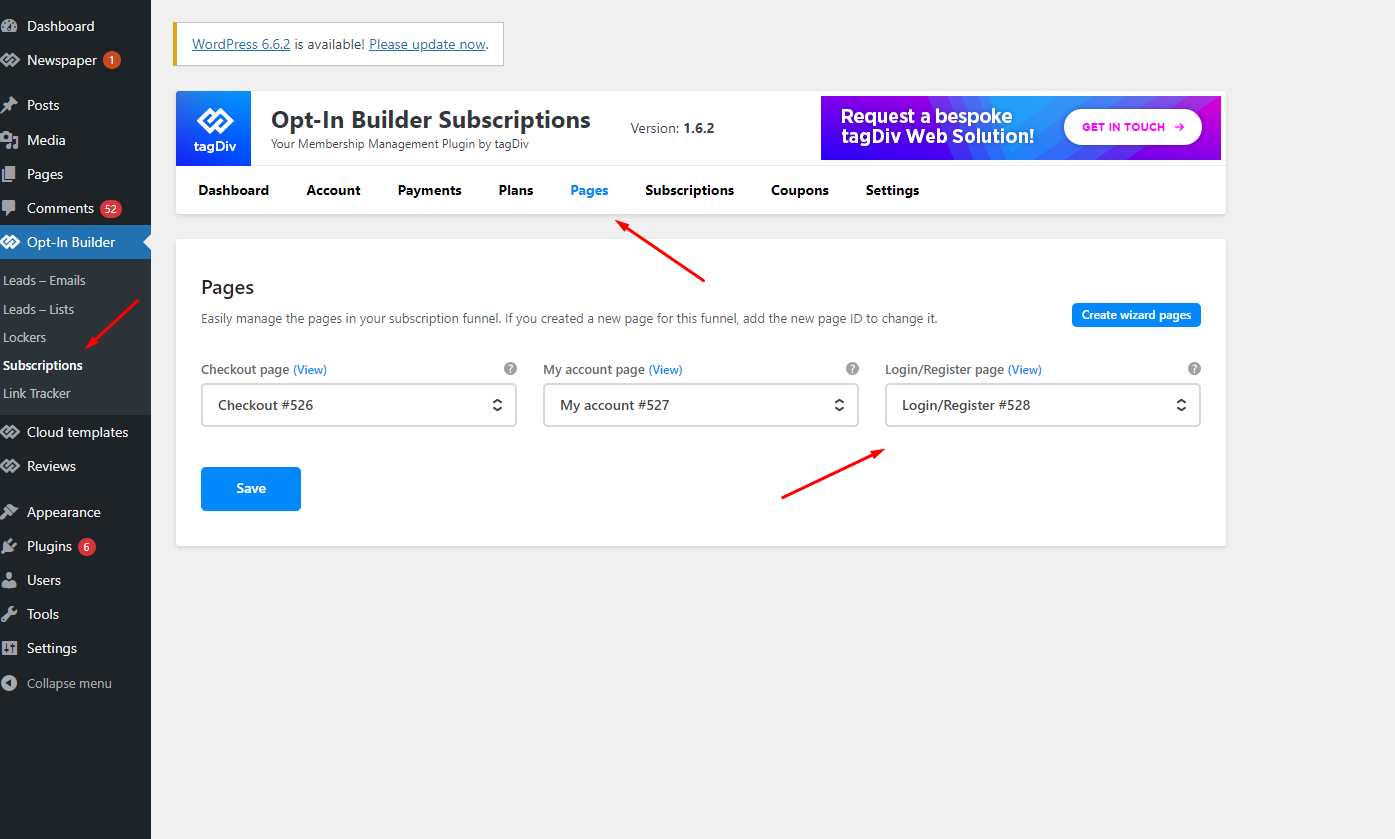This screenshot has width=1395, height=839.
Task: Click the Appearance paintbrush icon
Action: (9, 512)
